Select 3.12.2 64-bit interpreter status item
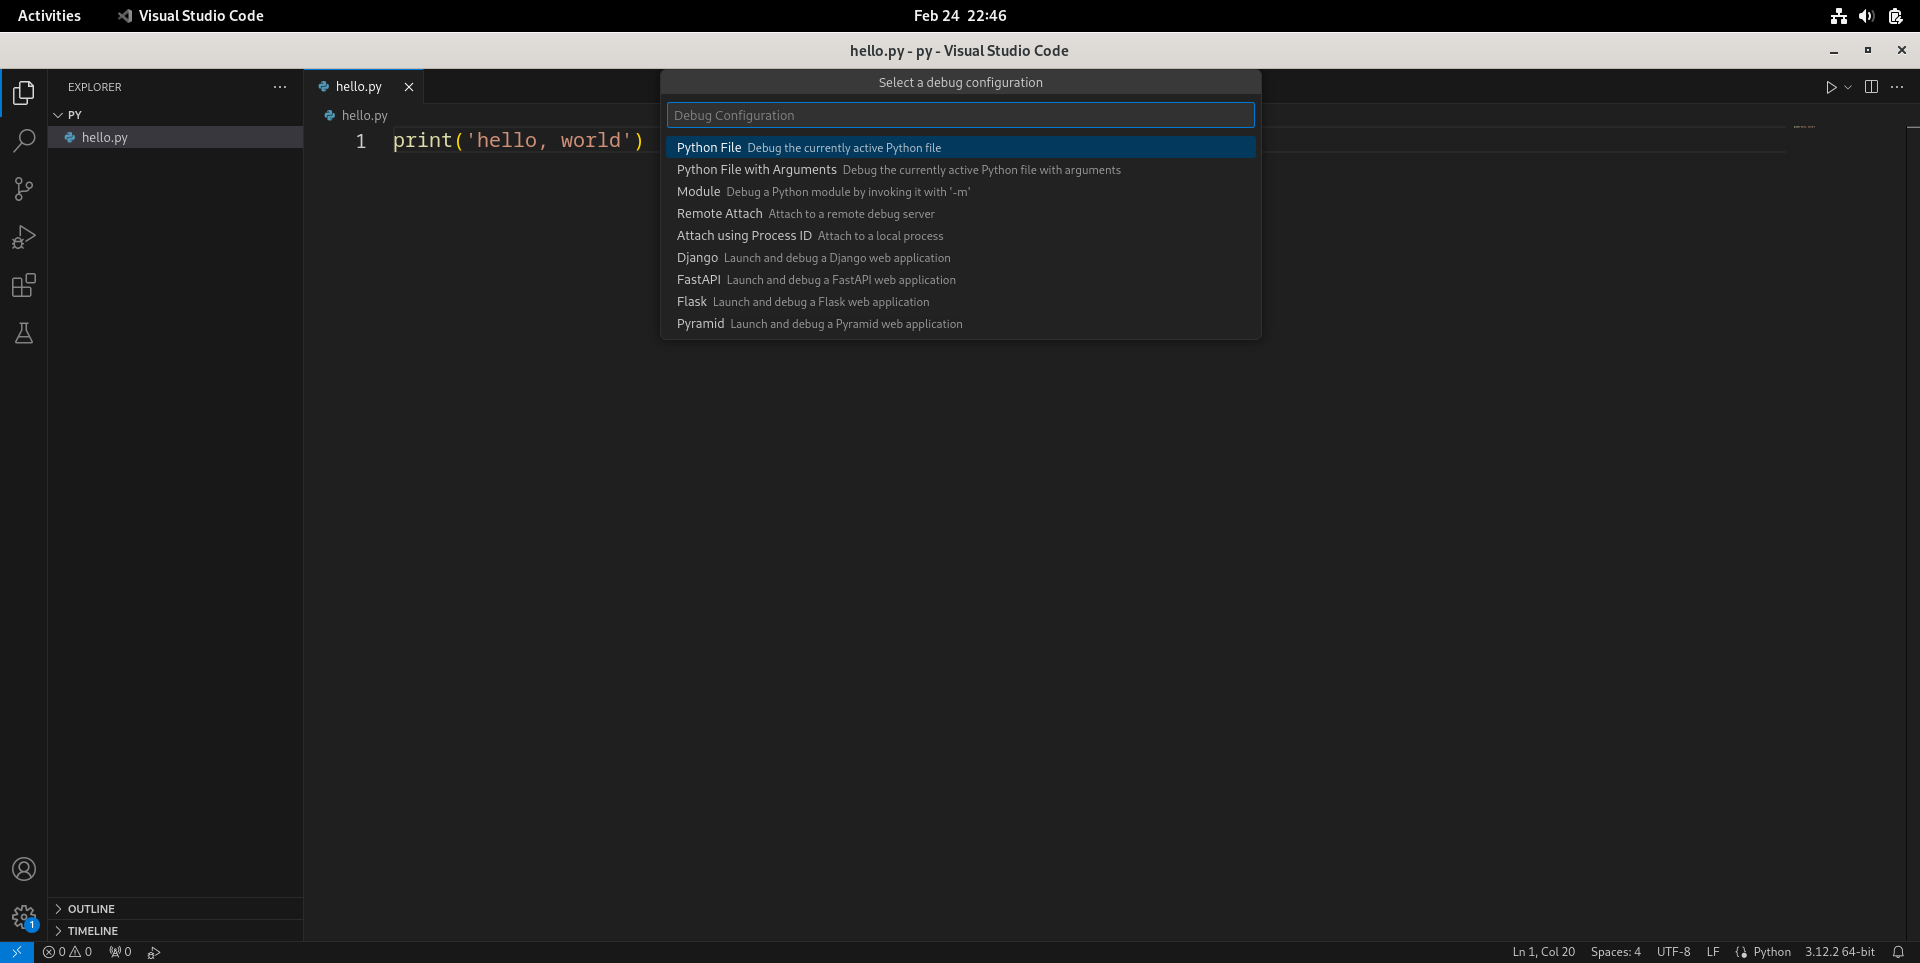 click(x=1840, y=952)
